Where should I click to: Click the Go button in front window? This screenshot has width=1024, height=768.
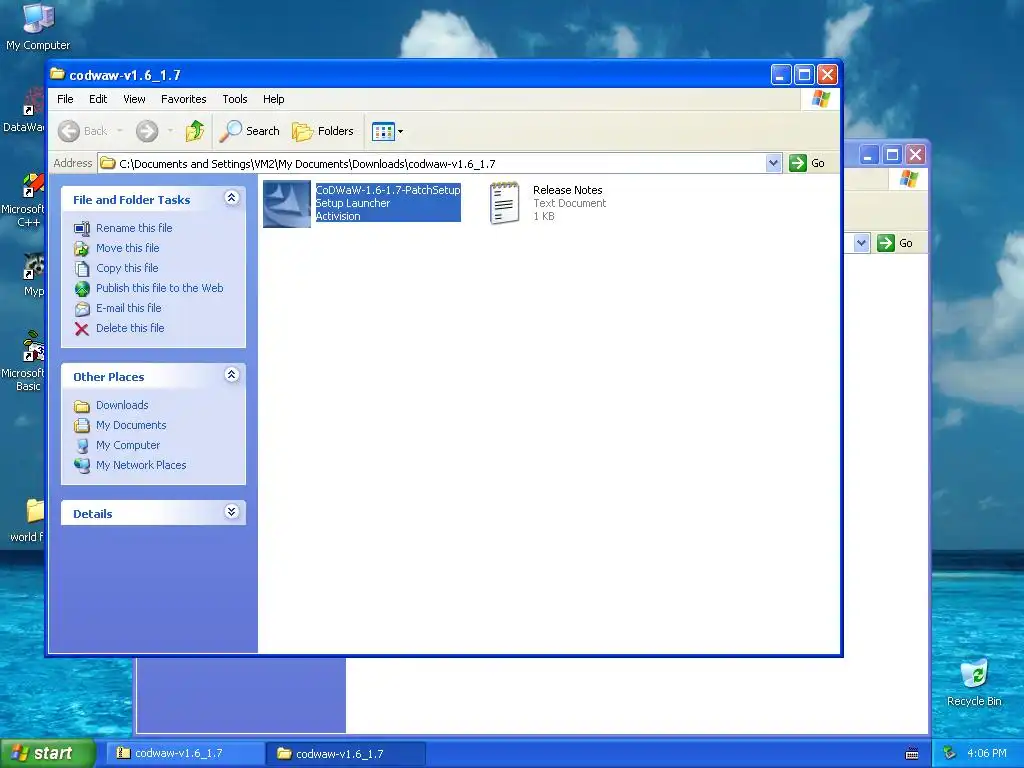[x=807, y=163]
